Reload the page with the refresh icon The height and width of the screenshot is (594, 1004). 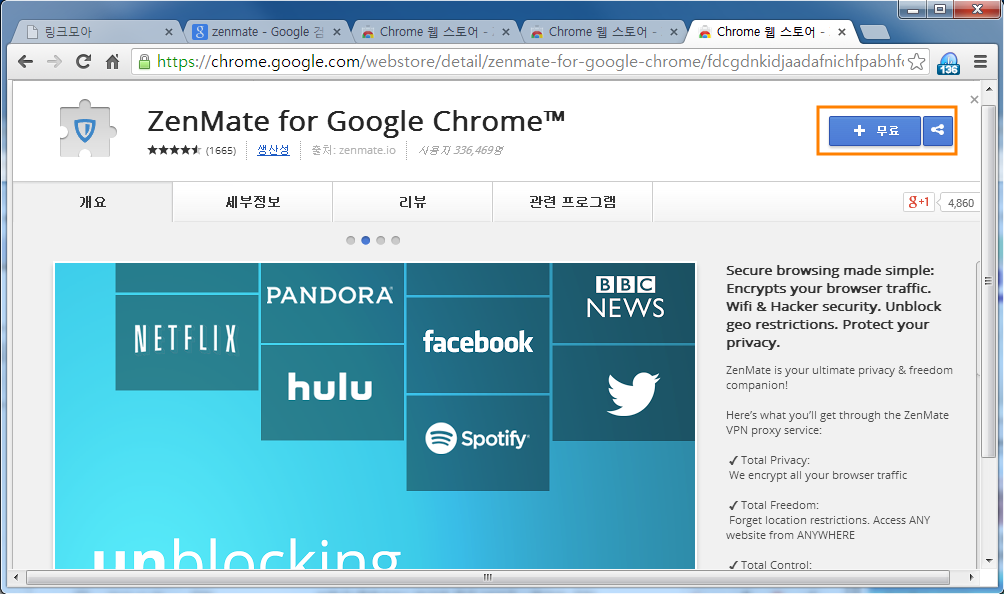pos(83,61)
